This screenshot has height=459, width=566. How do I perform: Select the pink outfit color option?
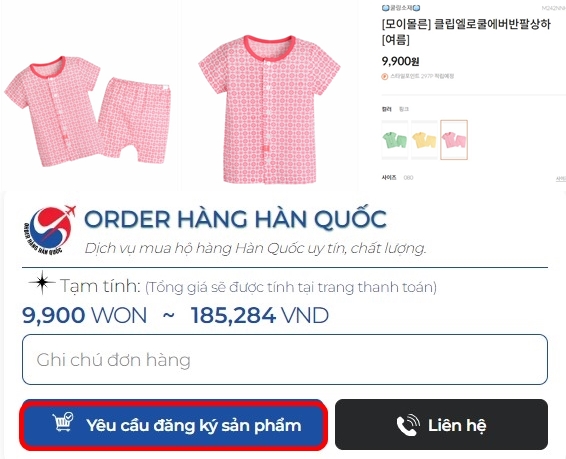tap(454, 140)
